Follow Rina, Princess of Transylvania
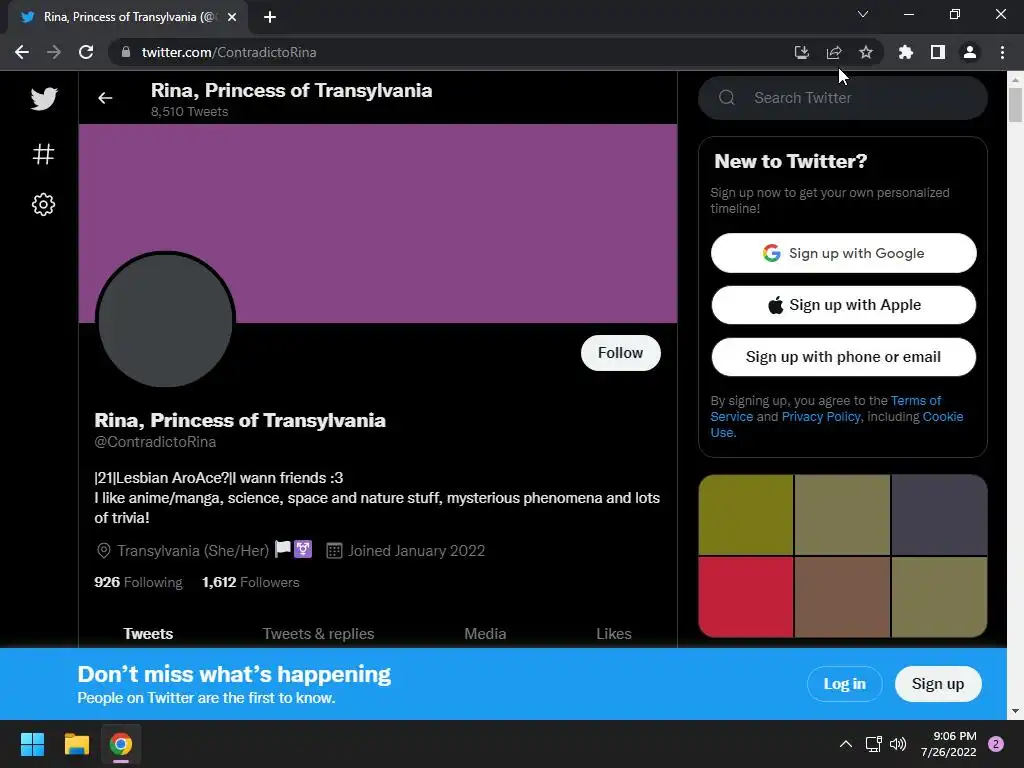The width and height of the screenshot is (1024, 768). 620,353
